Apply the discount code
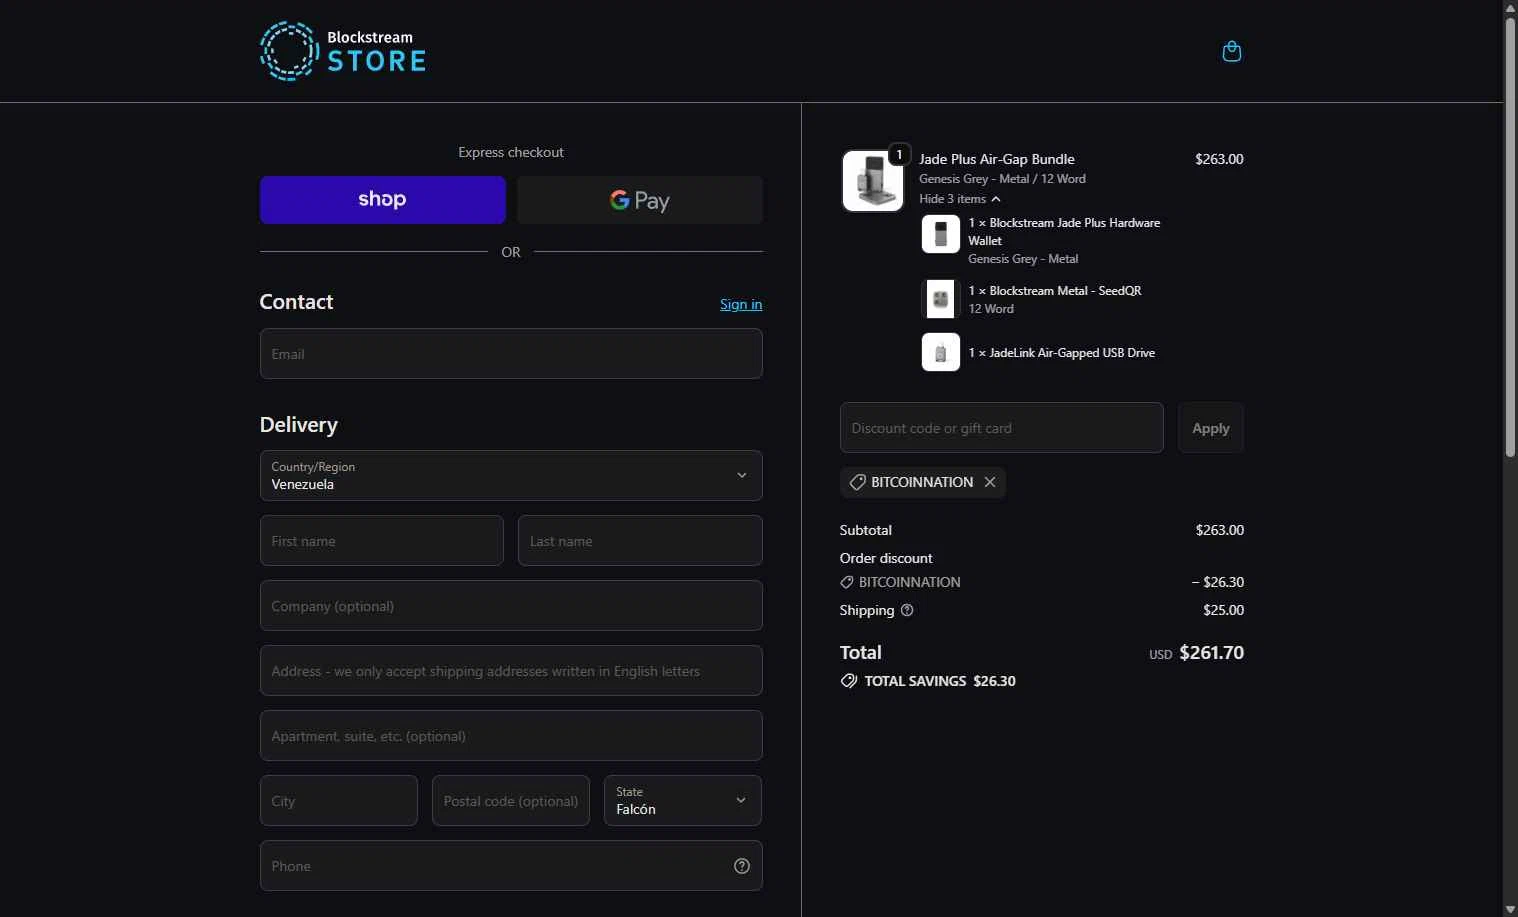This screenshot has width=1518, height=917. 1211,428
